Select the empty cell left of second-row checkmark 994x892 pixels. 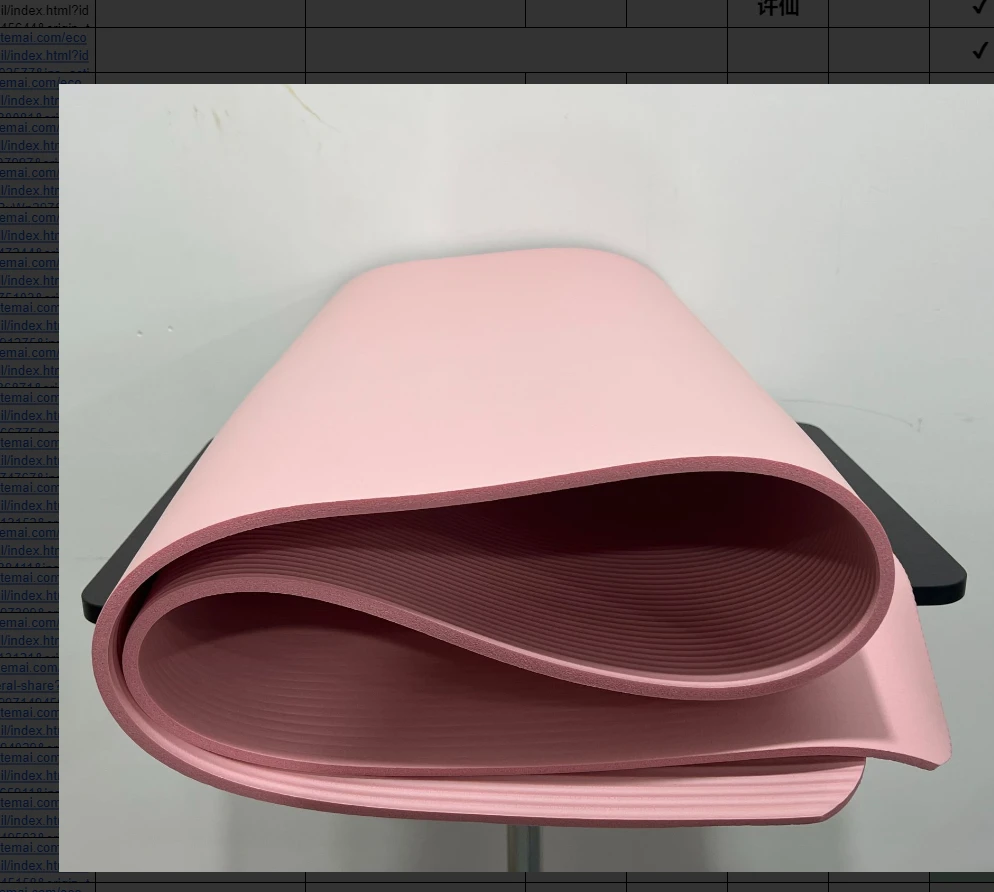point(878,50)
